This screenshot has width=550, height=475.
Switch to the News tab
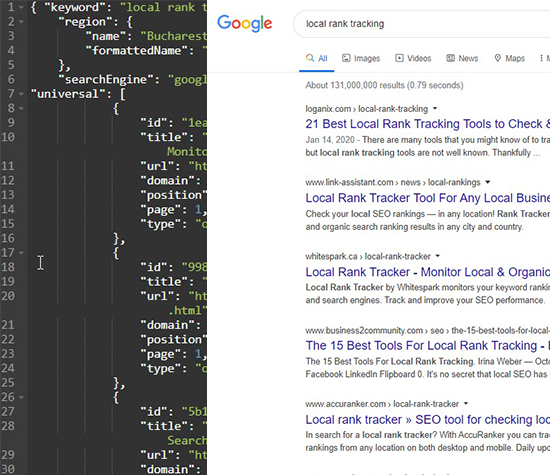(462, 58)
